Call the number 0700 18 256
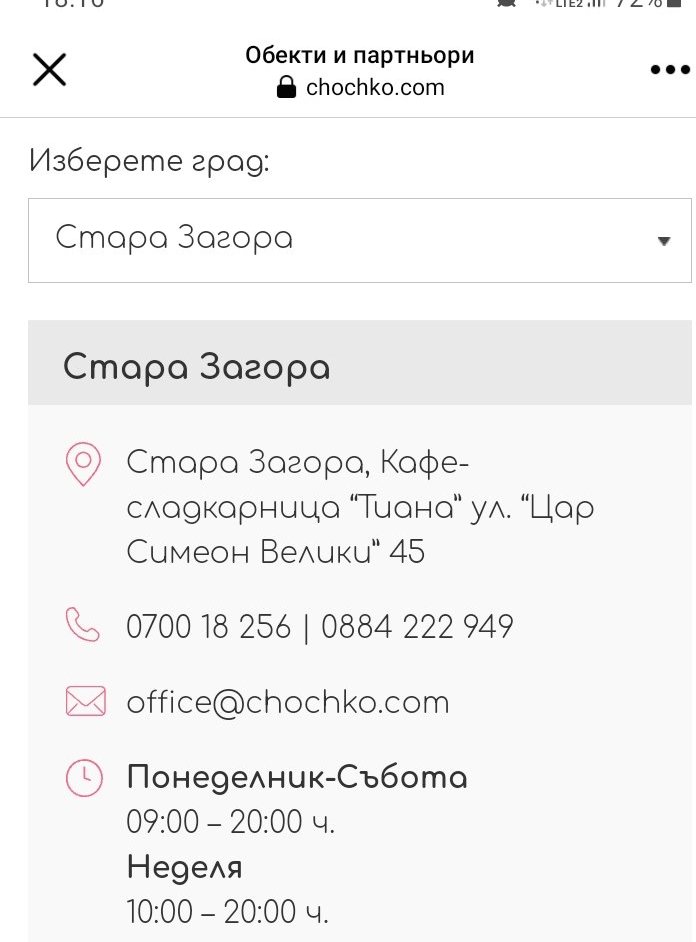Screen dimensions: 696x942 coord(208,627)
